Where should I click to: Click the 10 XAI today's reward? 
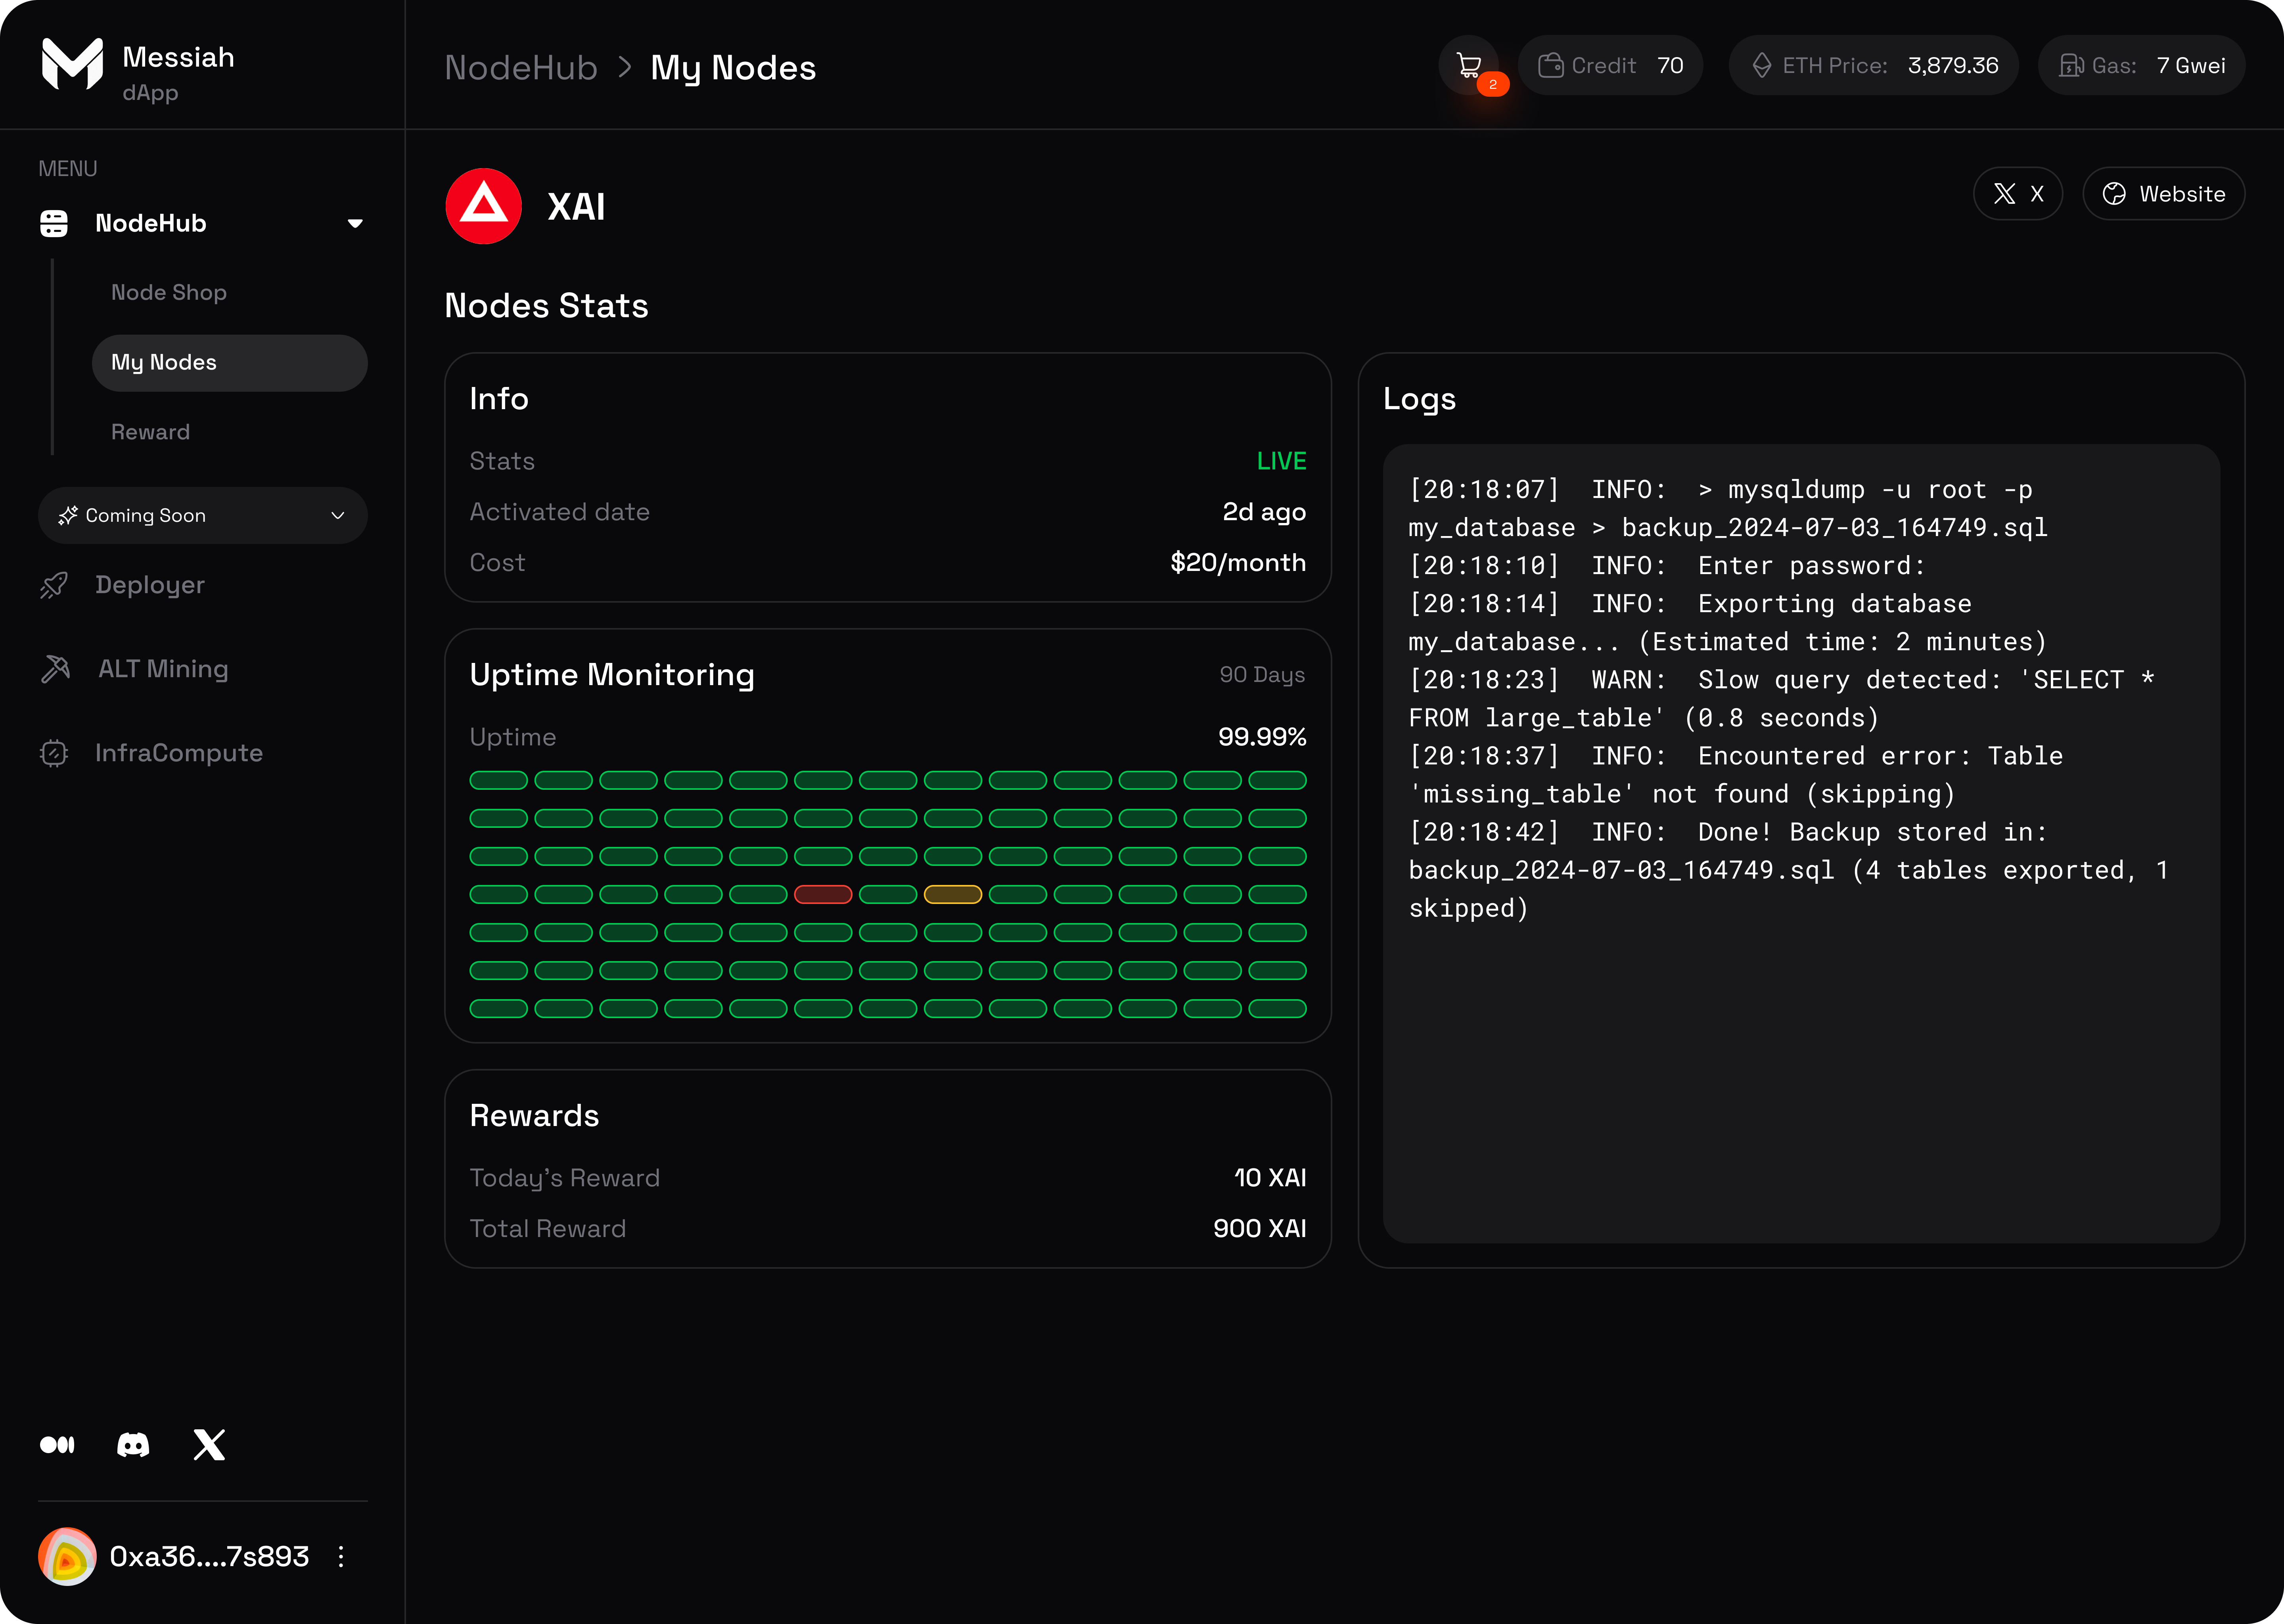point(1270,1178)
